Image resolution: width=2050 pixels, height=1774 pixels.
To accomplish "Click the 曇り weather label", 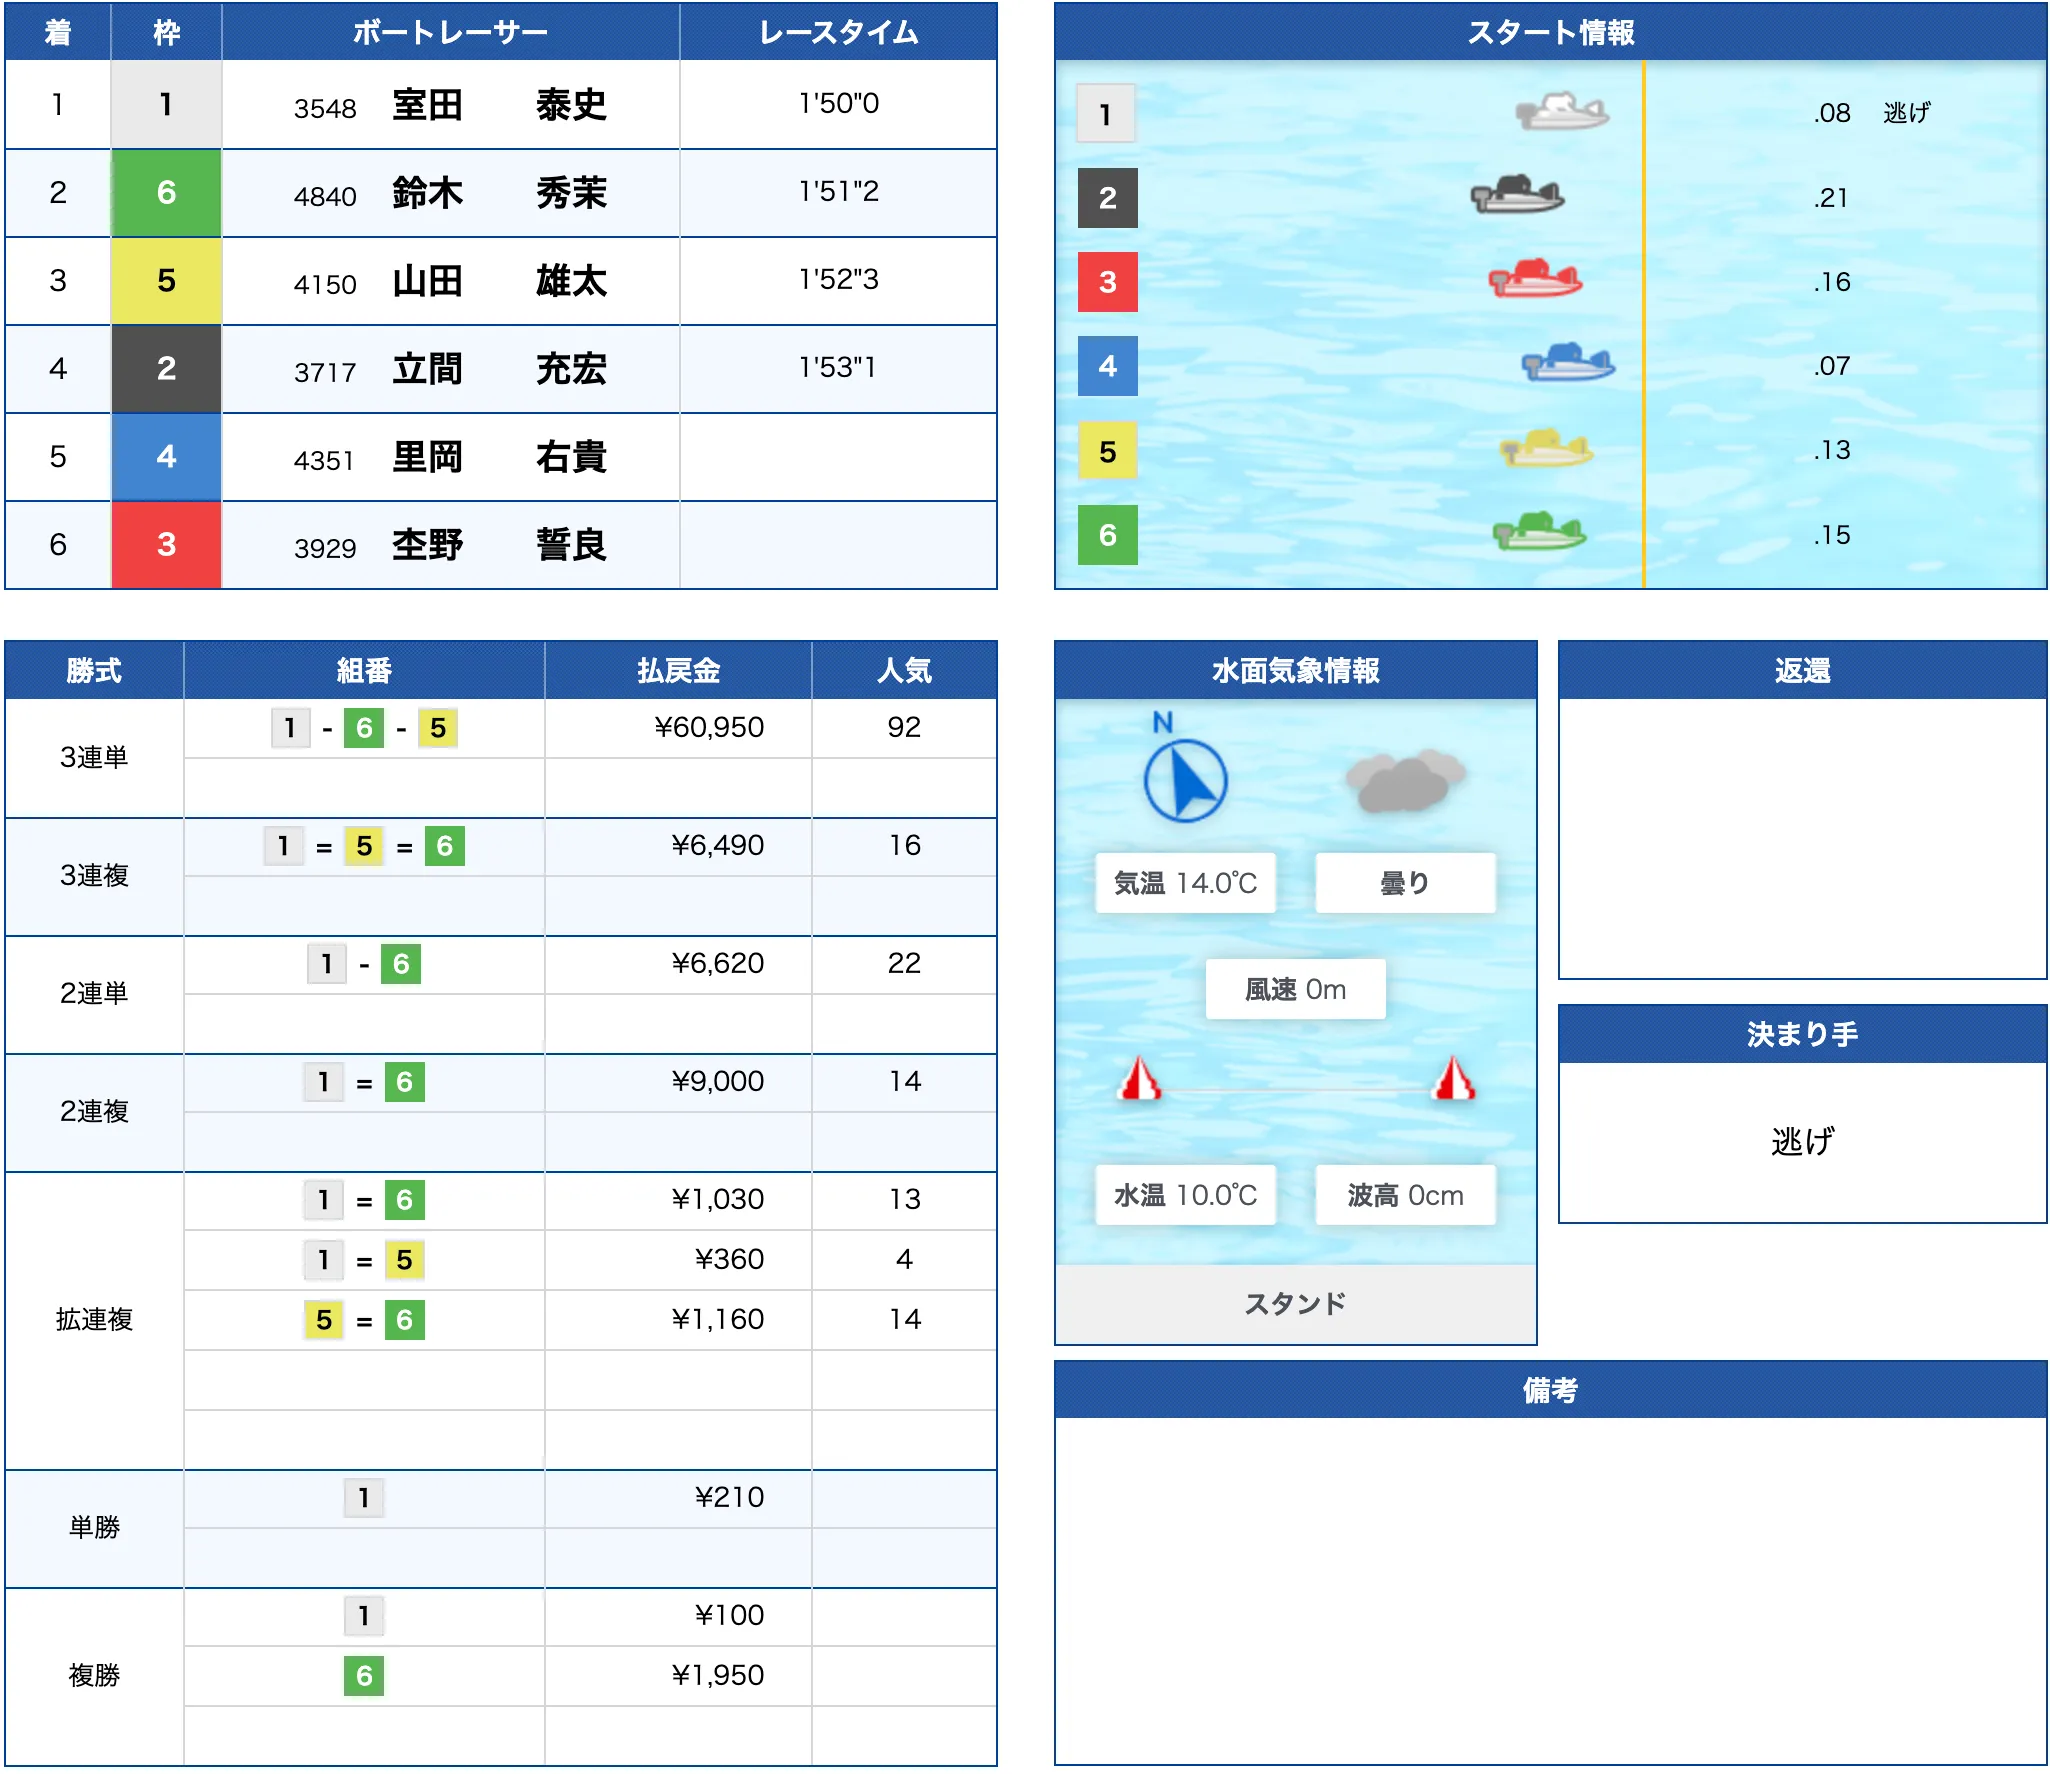I will click(1405, 883).
